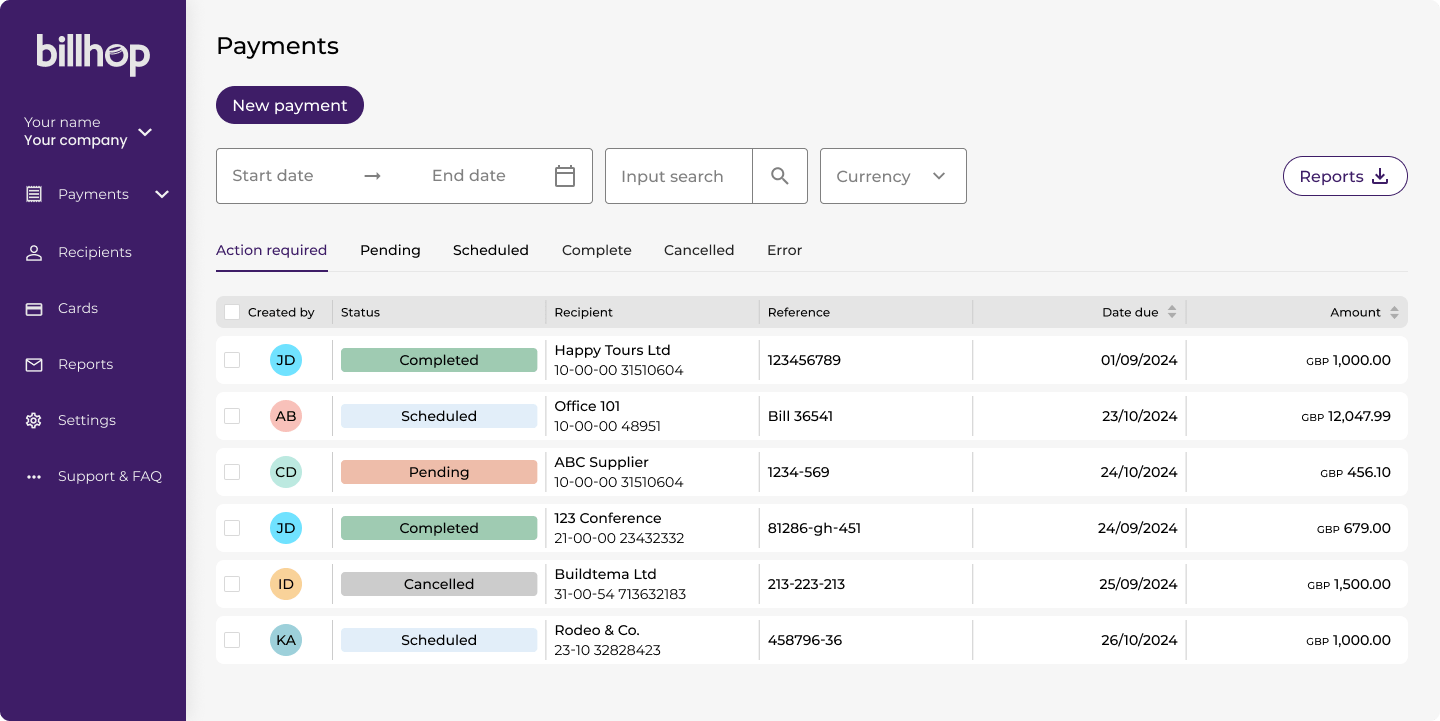Switch to the Pending tab
Screen dimensions: 1440x721
tap(390, 250)
